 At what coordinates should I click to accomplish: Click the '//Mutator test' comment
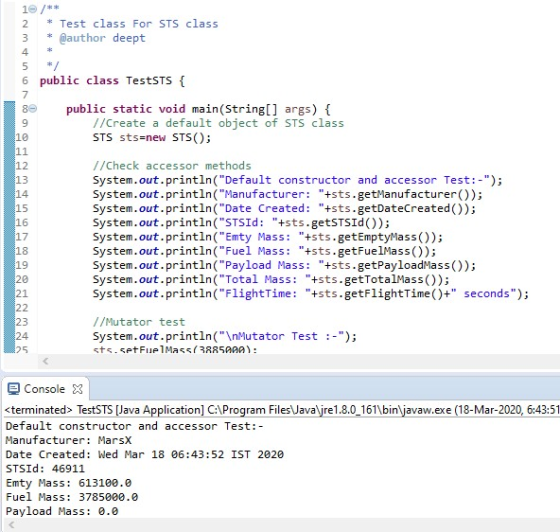139,322
